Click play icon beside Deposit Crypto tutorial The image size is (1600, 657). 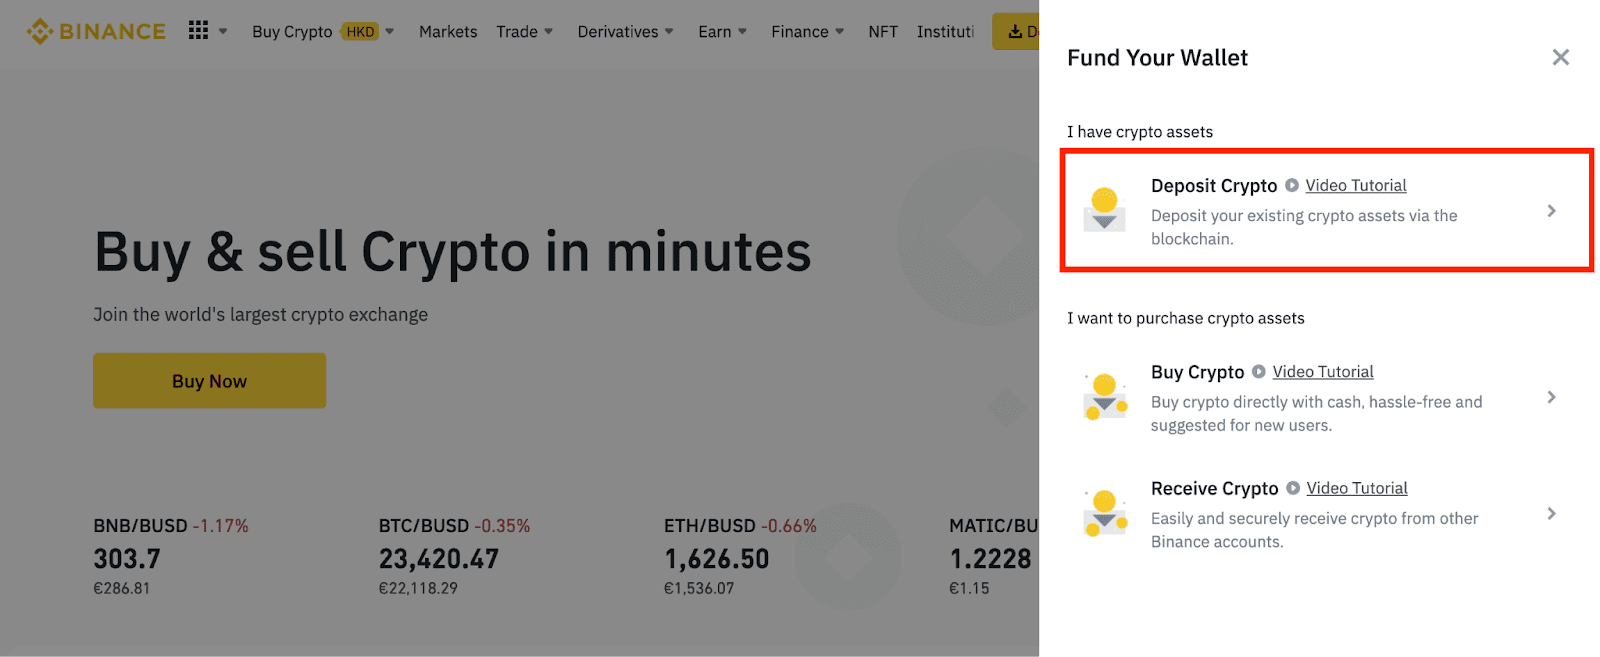tap(1292, 185)
